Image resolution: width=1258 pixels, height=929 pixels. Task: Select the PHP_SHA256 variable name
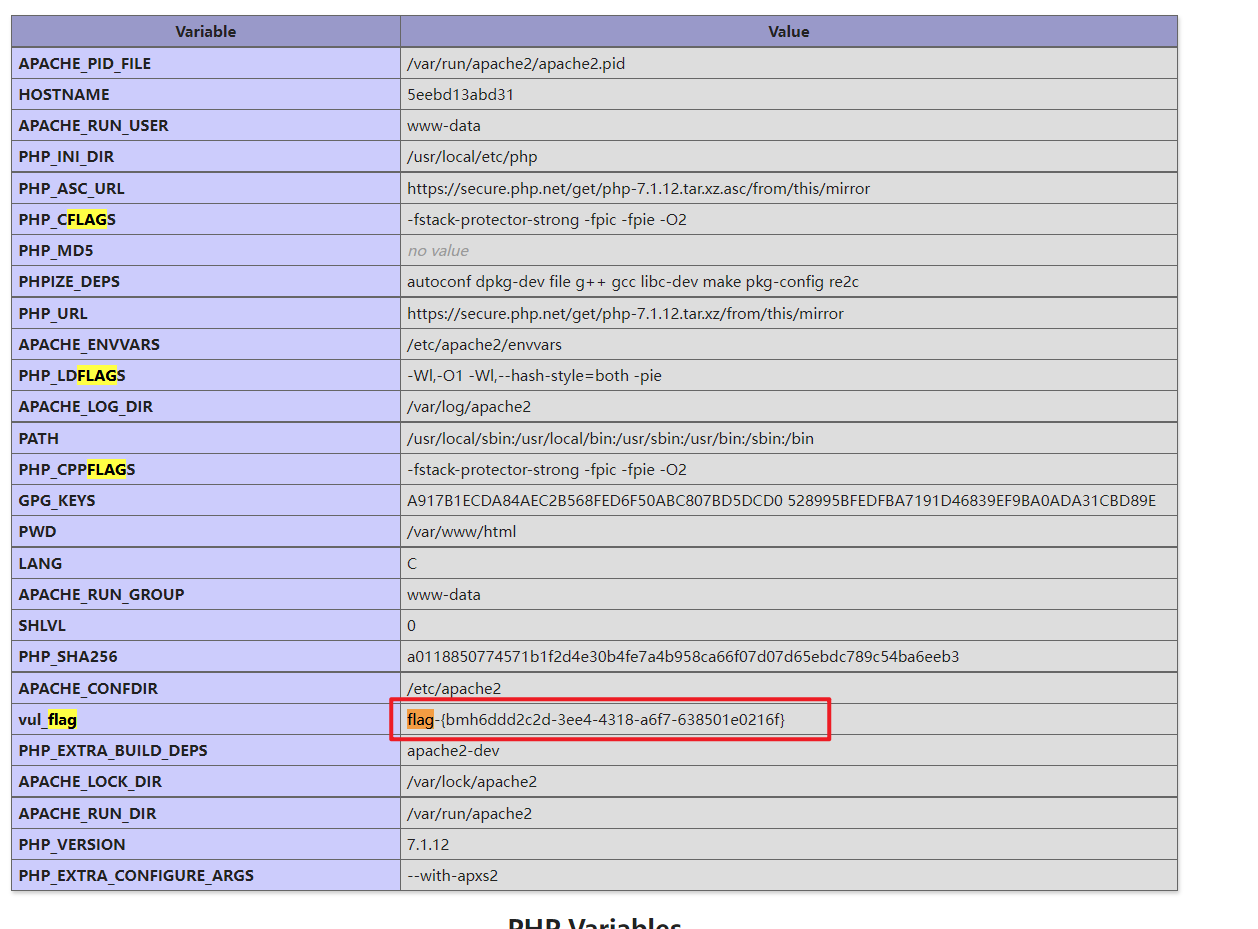pos(67,656)
